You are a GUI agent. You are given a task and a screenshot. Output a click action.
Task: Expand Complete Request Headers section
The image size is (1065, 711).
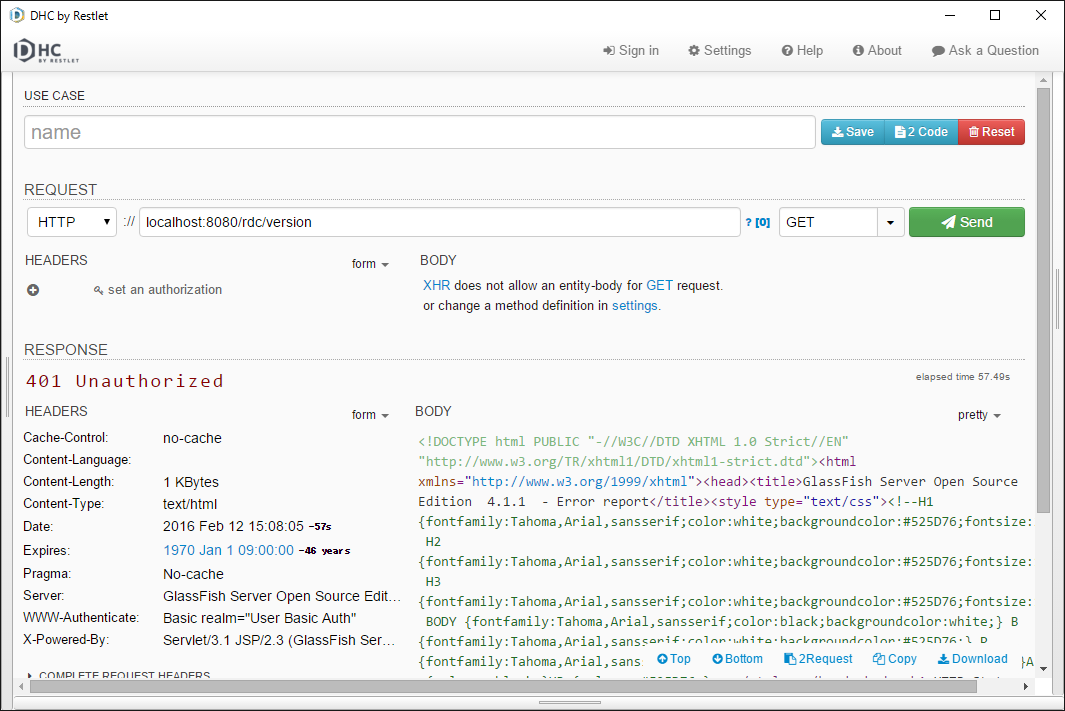[x=119, y=675]
